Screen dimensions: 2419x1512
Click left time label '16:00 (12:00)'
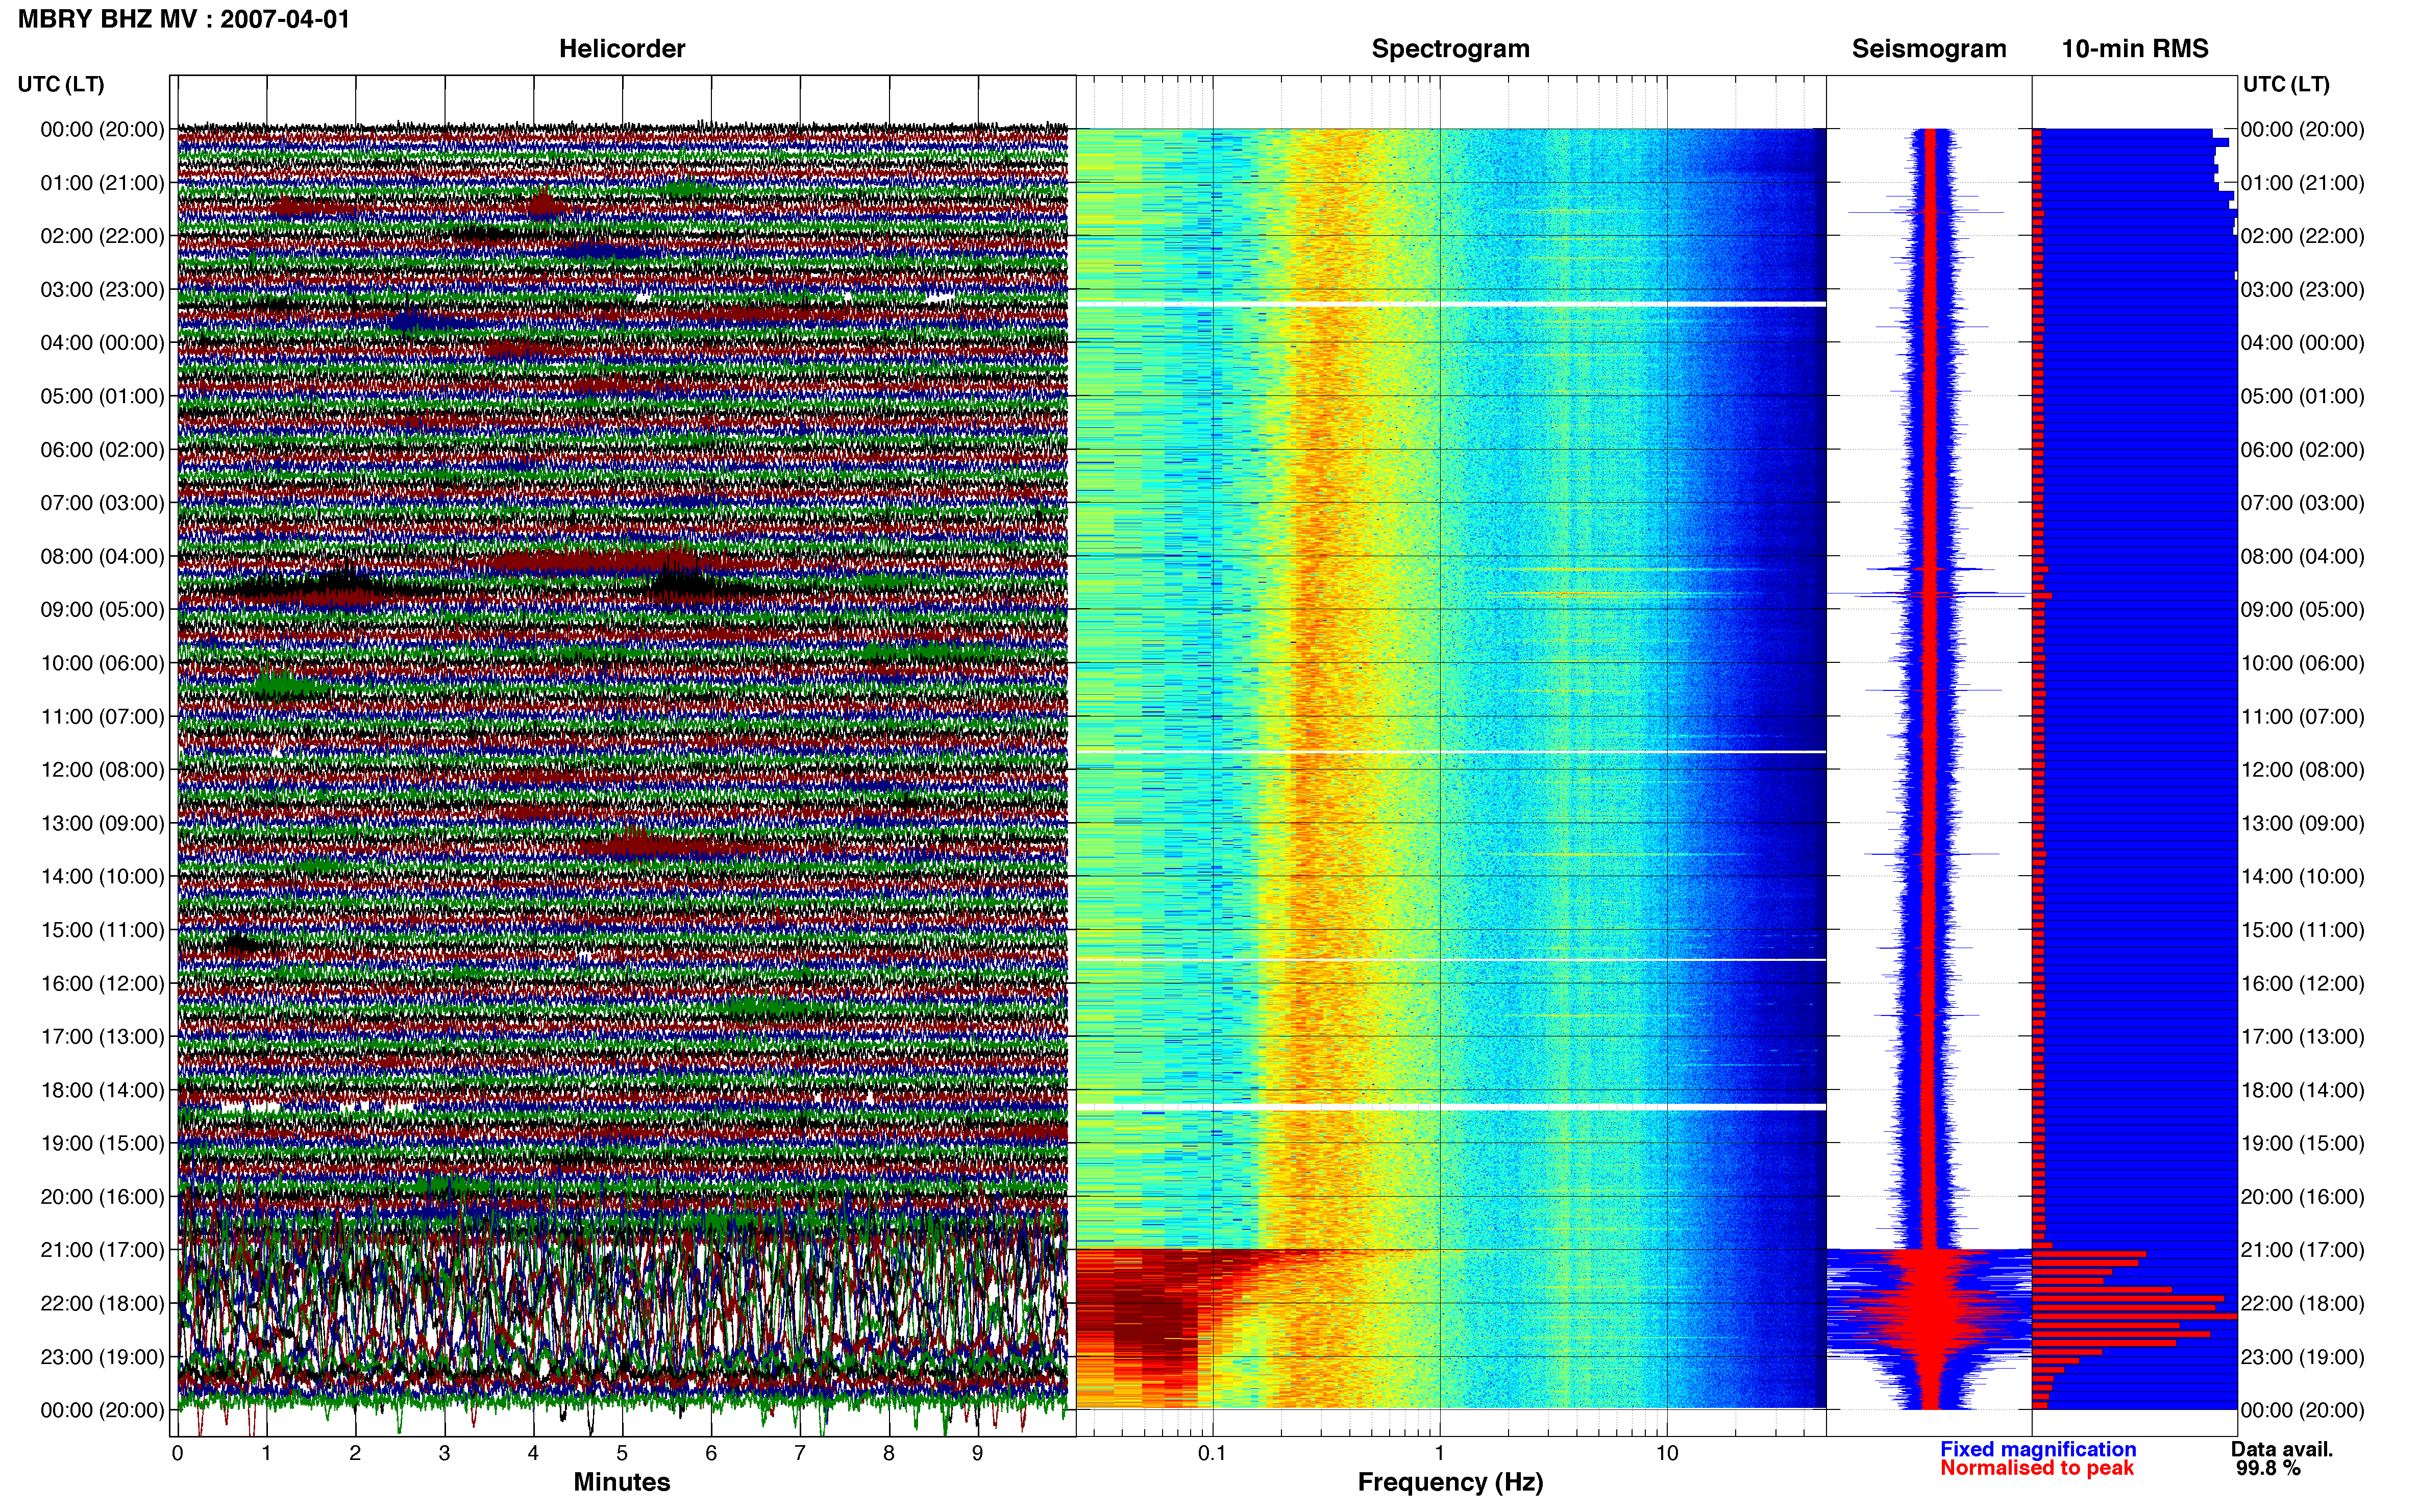pos(102,984)
